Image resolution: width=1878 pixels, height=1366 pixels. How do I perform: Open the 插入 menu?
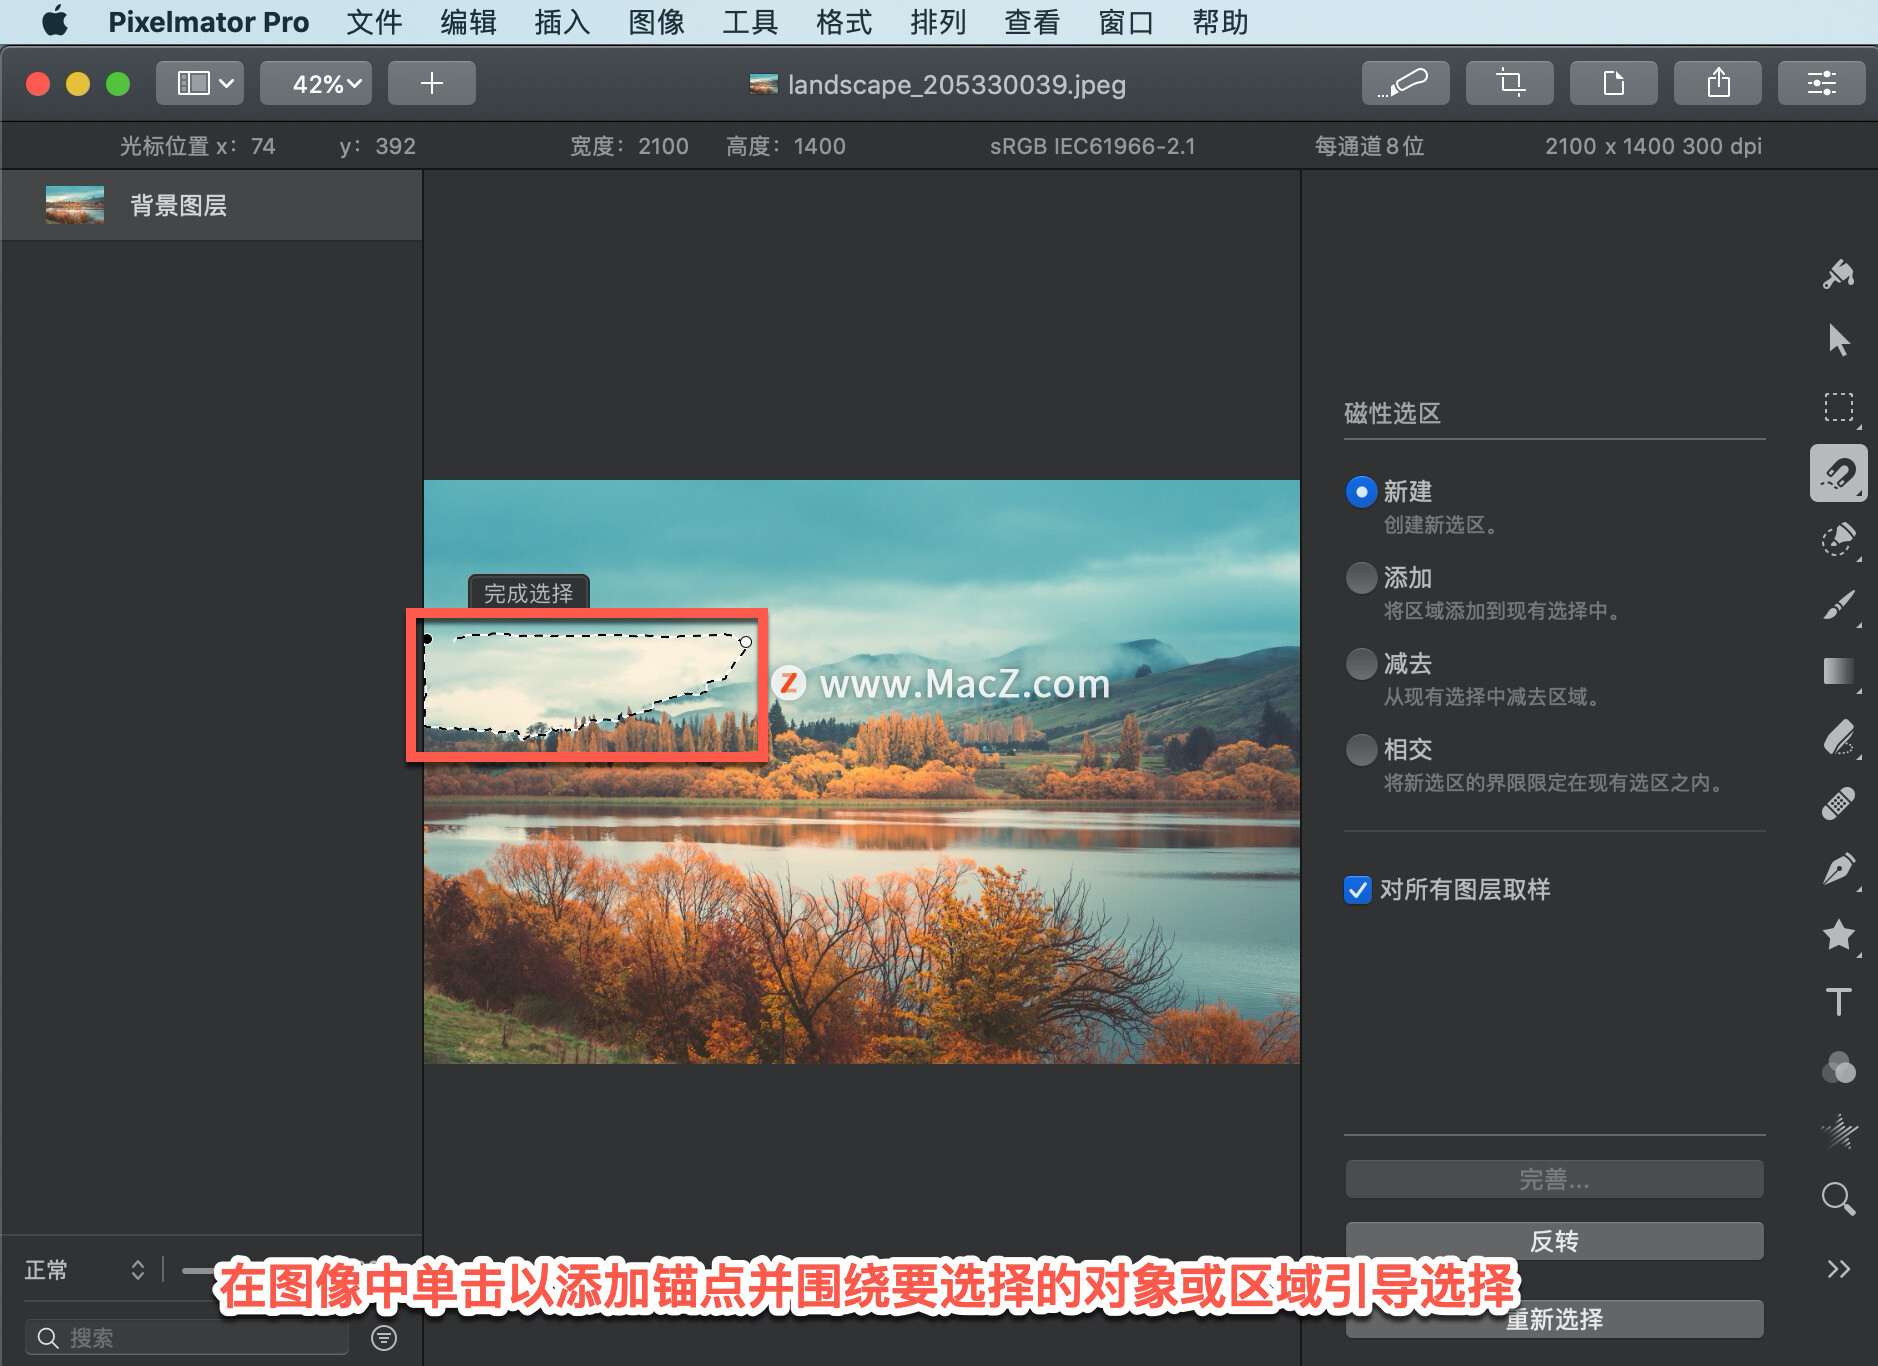click(562, 21)
